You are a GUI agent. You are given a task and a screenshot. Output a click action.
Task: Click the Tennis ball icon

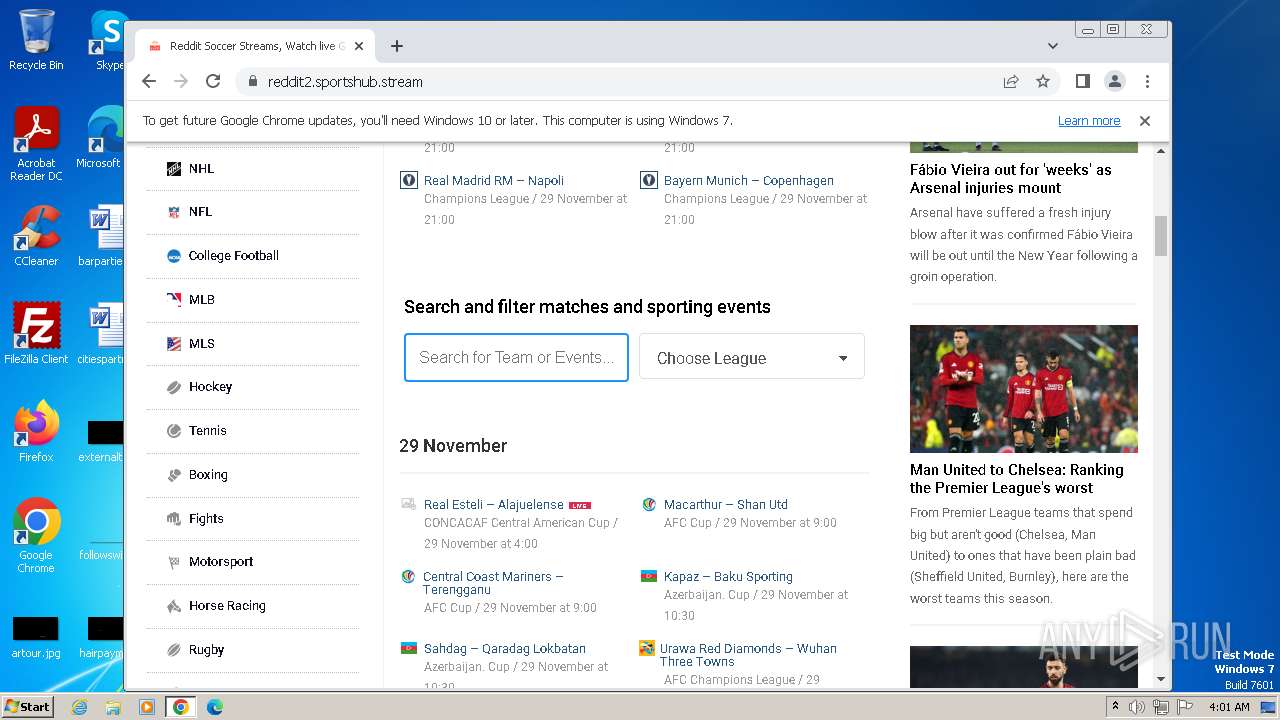(x=174, y=431)
